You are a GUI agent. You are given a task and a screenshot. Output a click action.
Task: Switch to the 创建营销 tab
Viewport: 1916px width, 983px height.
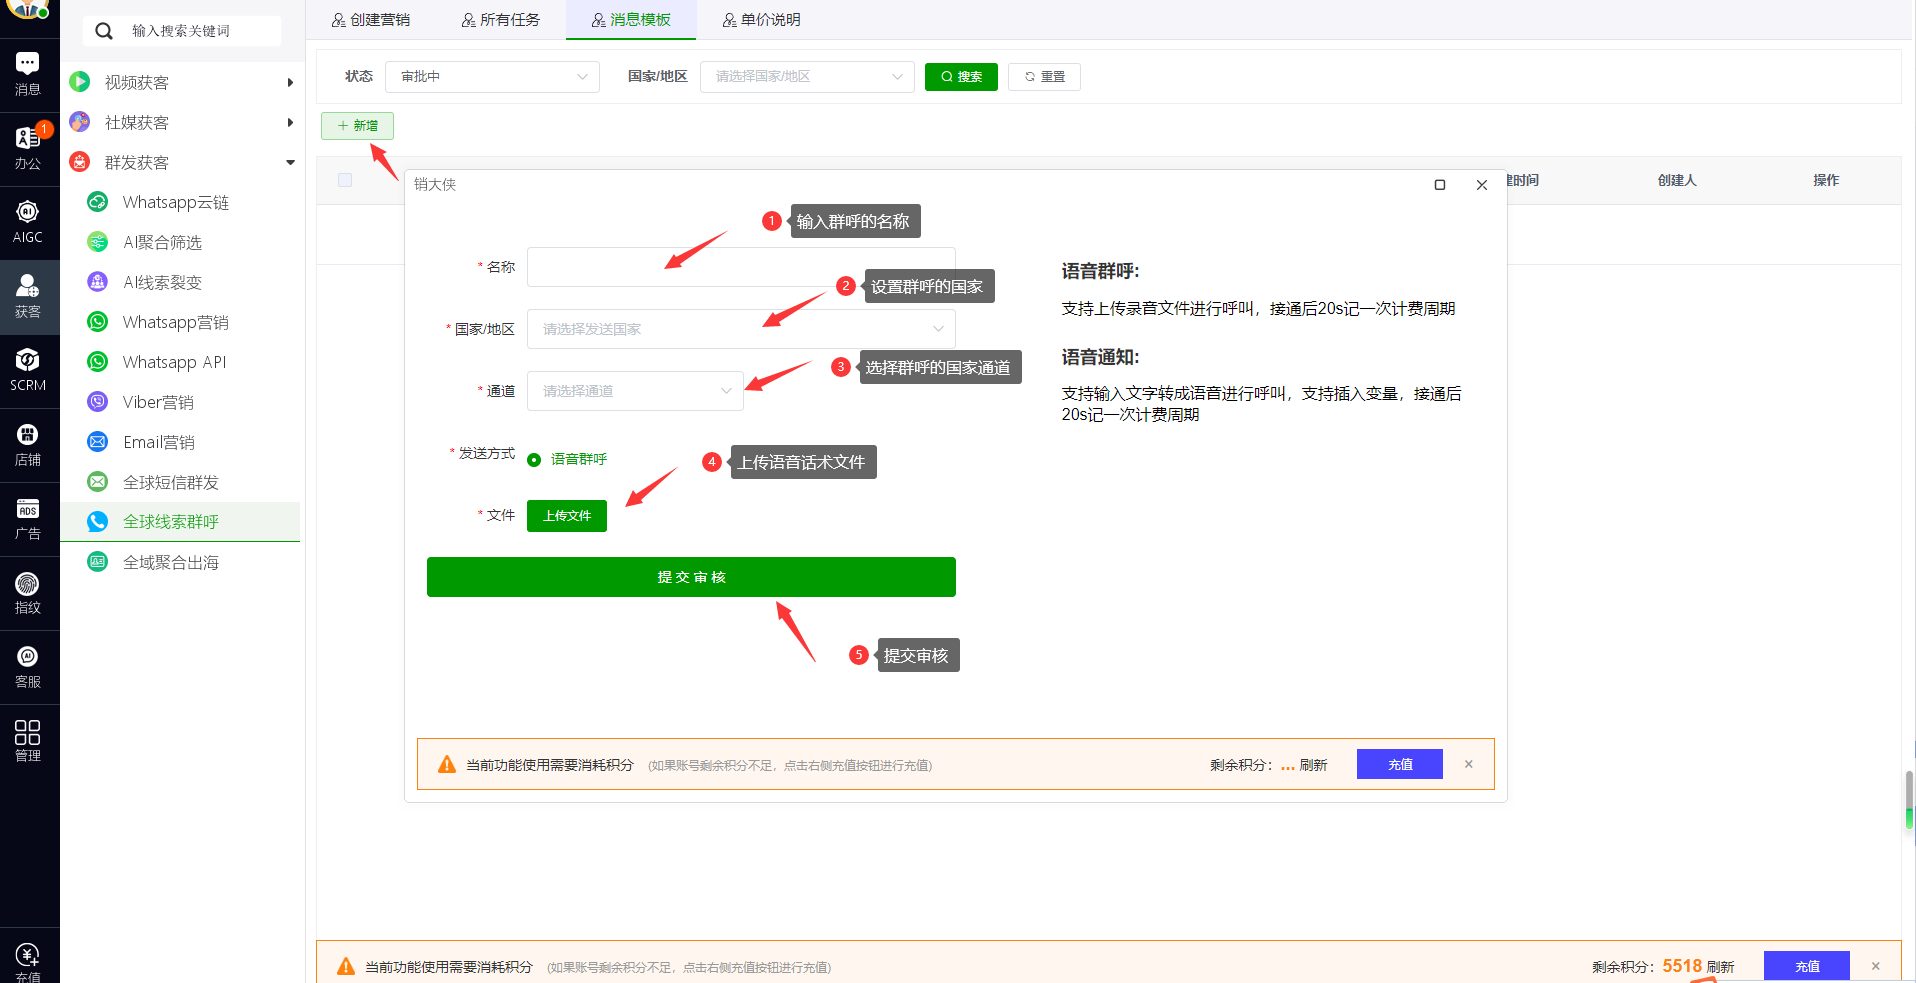click(x=371, y=20)
